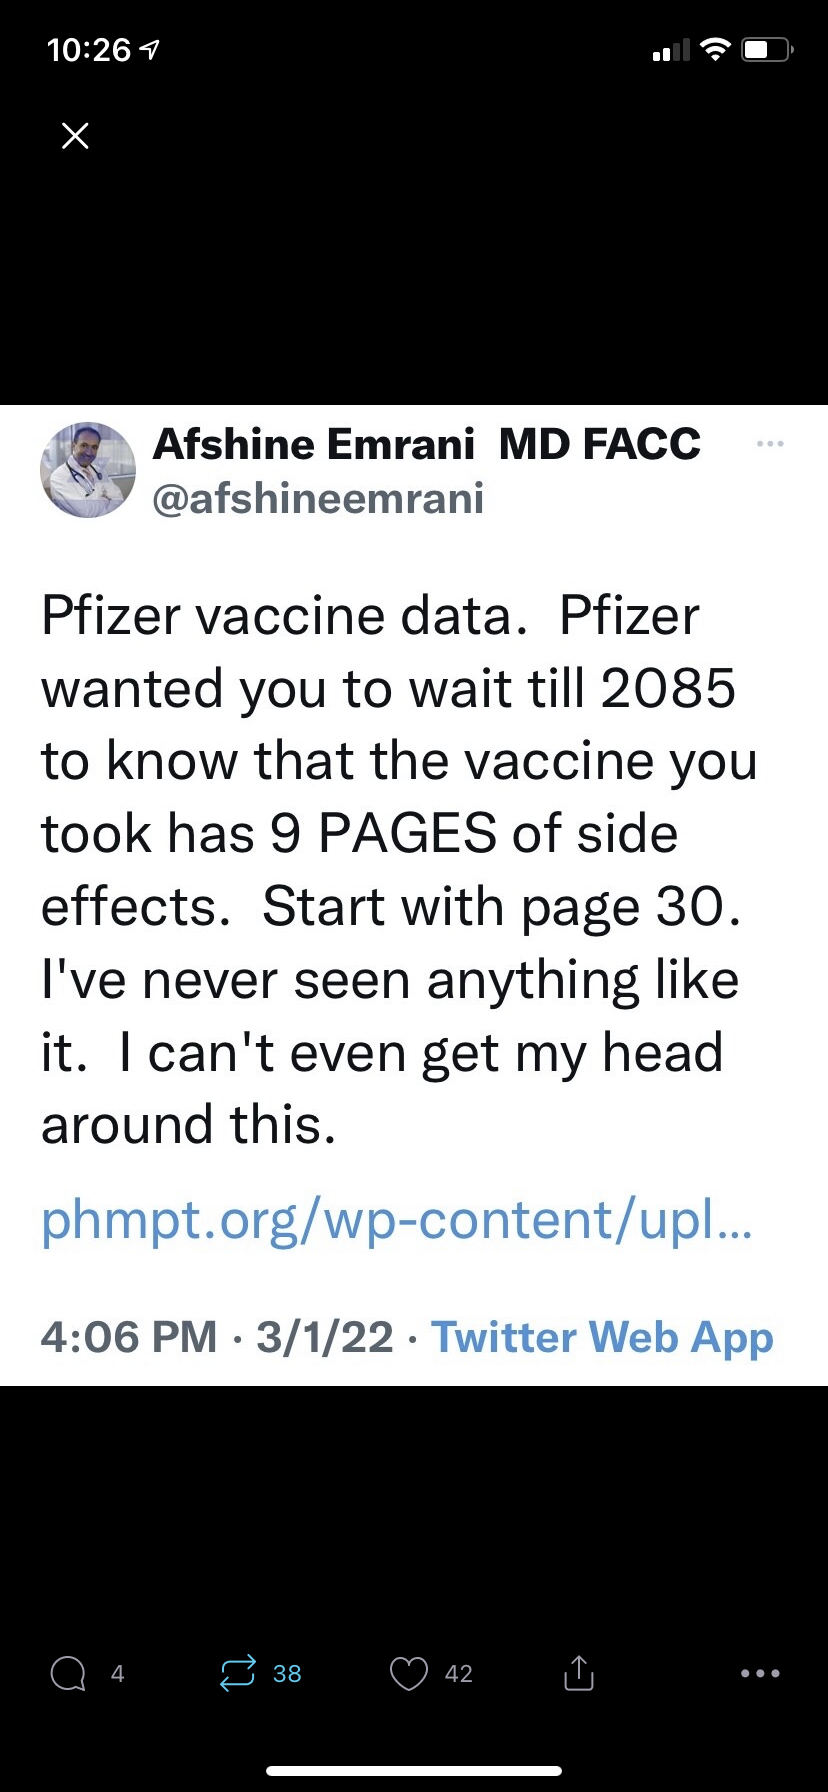Tap the retweet arrows icon

pyautogui.click(x=238, y=1673)
